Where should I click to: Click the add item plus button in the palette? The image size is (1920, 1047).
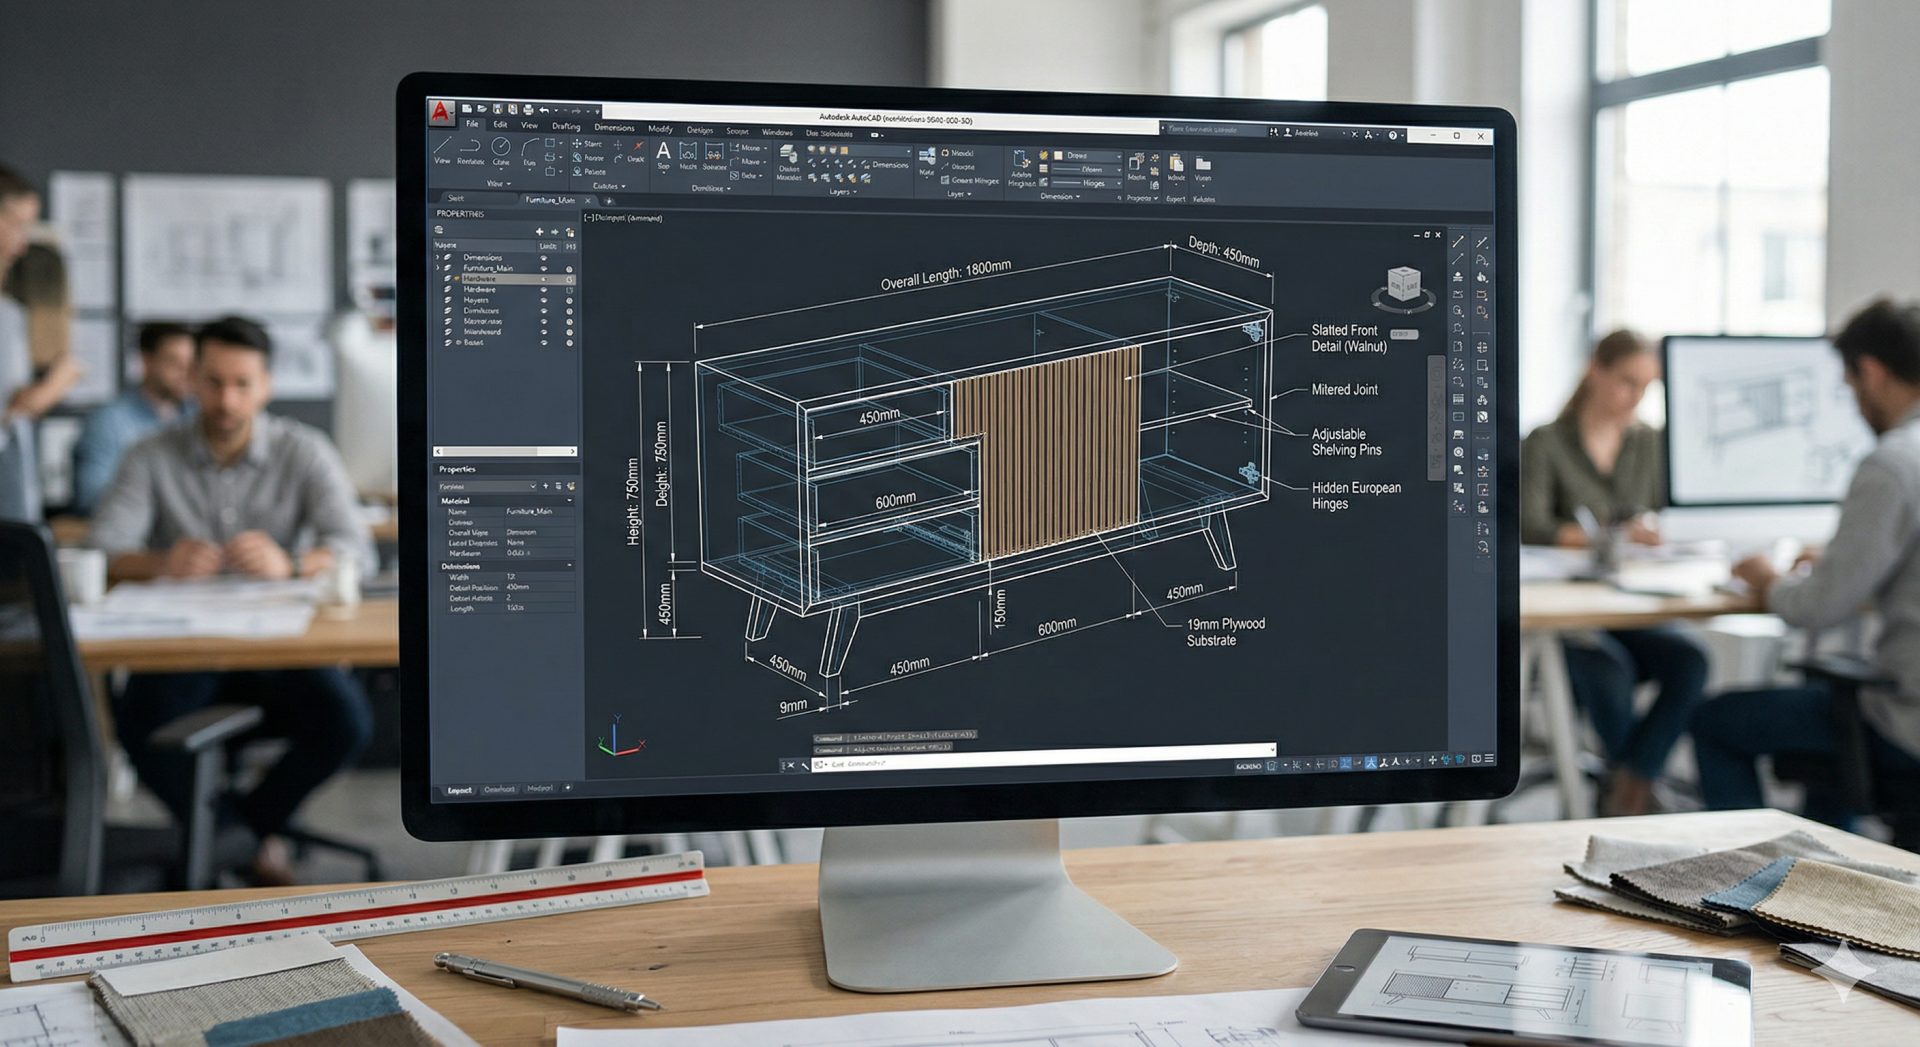[539, 232]
